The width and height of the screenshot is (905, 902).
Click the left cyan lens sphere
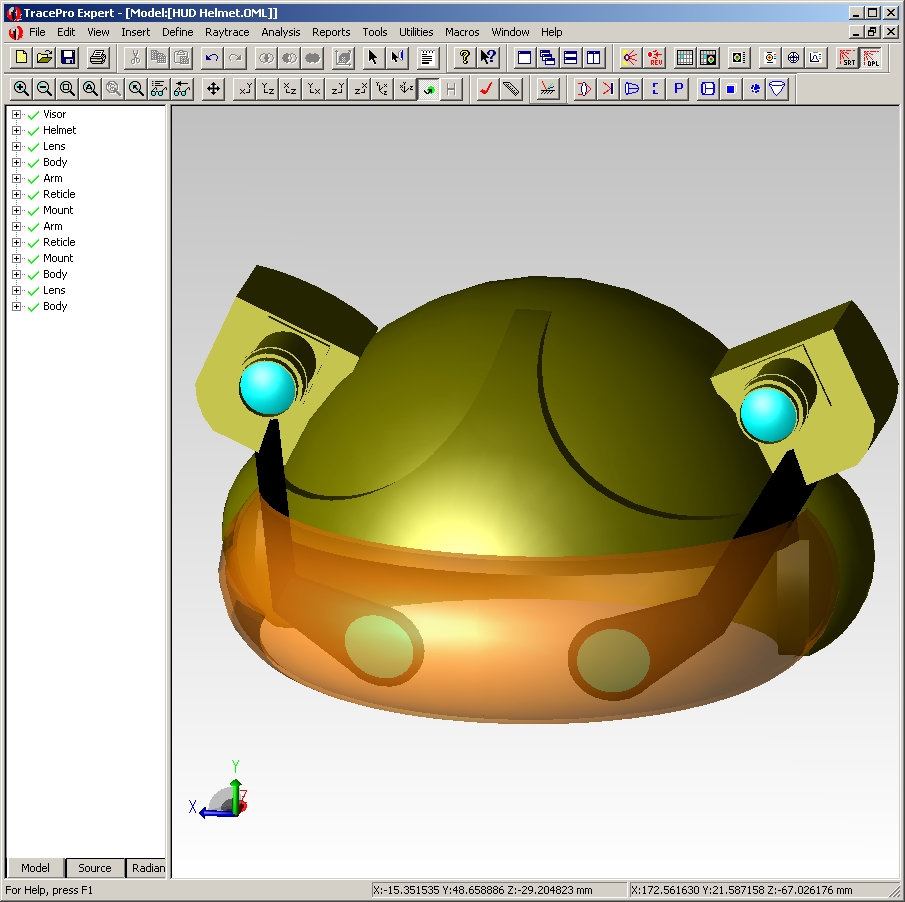coord(268,387)
